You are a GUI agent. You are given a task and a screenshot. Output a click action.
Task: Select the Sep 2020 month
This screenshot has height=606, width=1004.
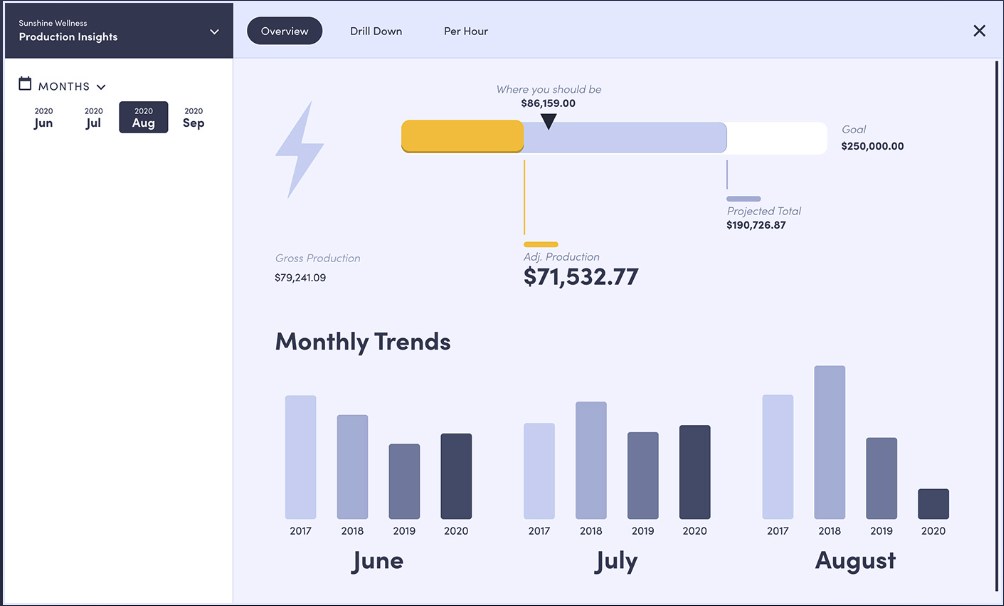193,118
